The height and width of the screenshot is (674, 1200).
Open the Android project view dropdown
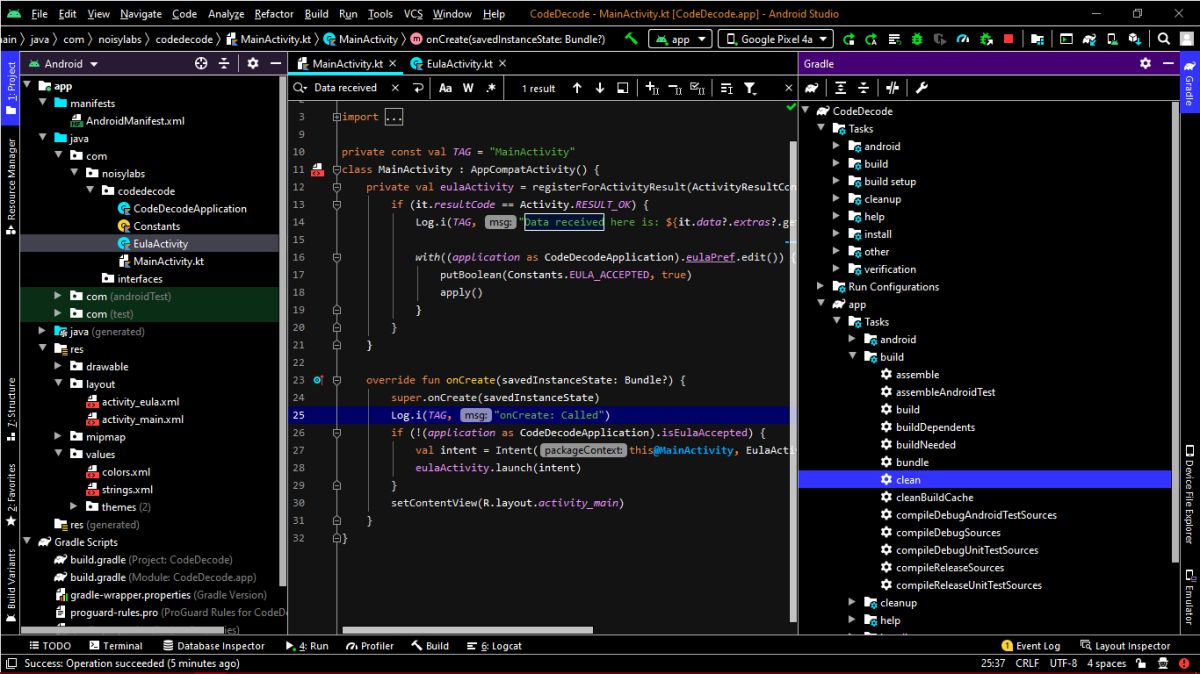pos(64,63)
